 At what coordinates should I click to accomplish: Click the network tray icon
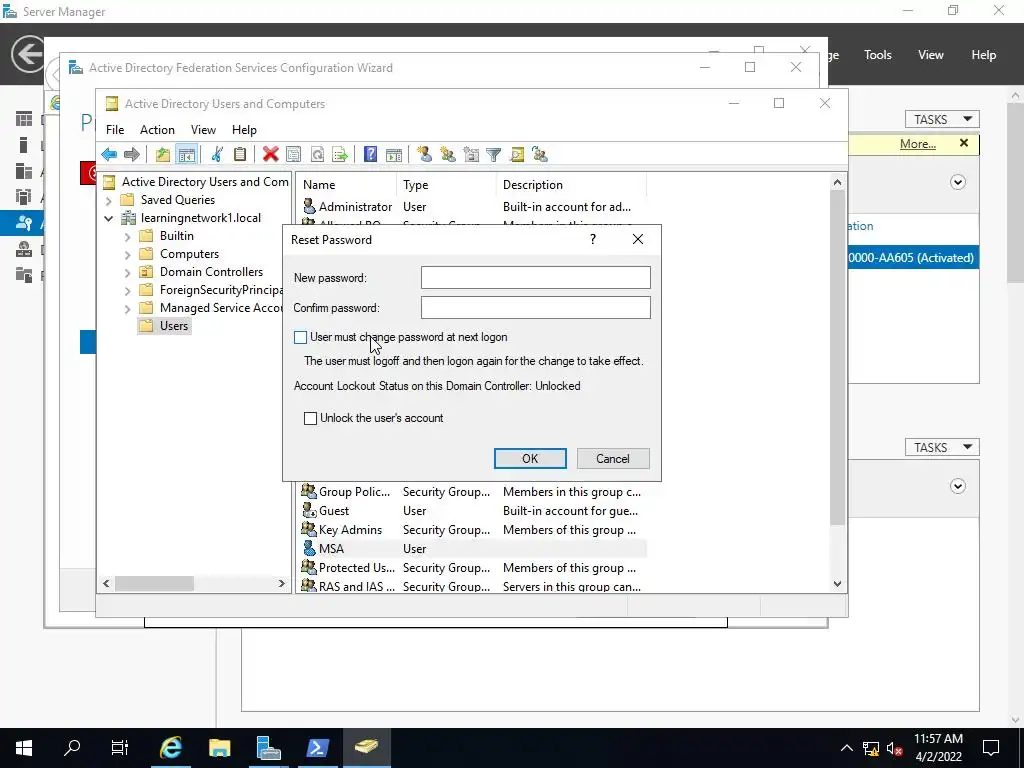(x=871, y=748)
